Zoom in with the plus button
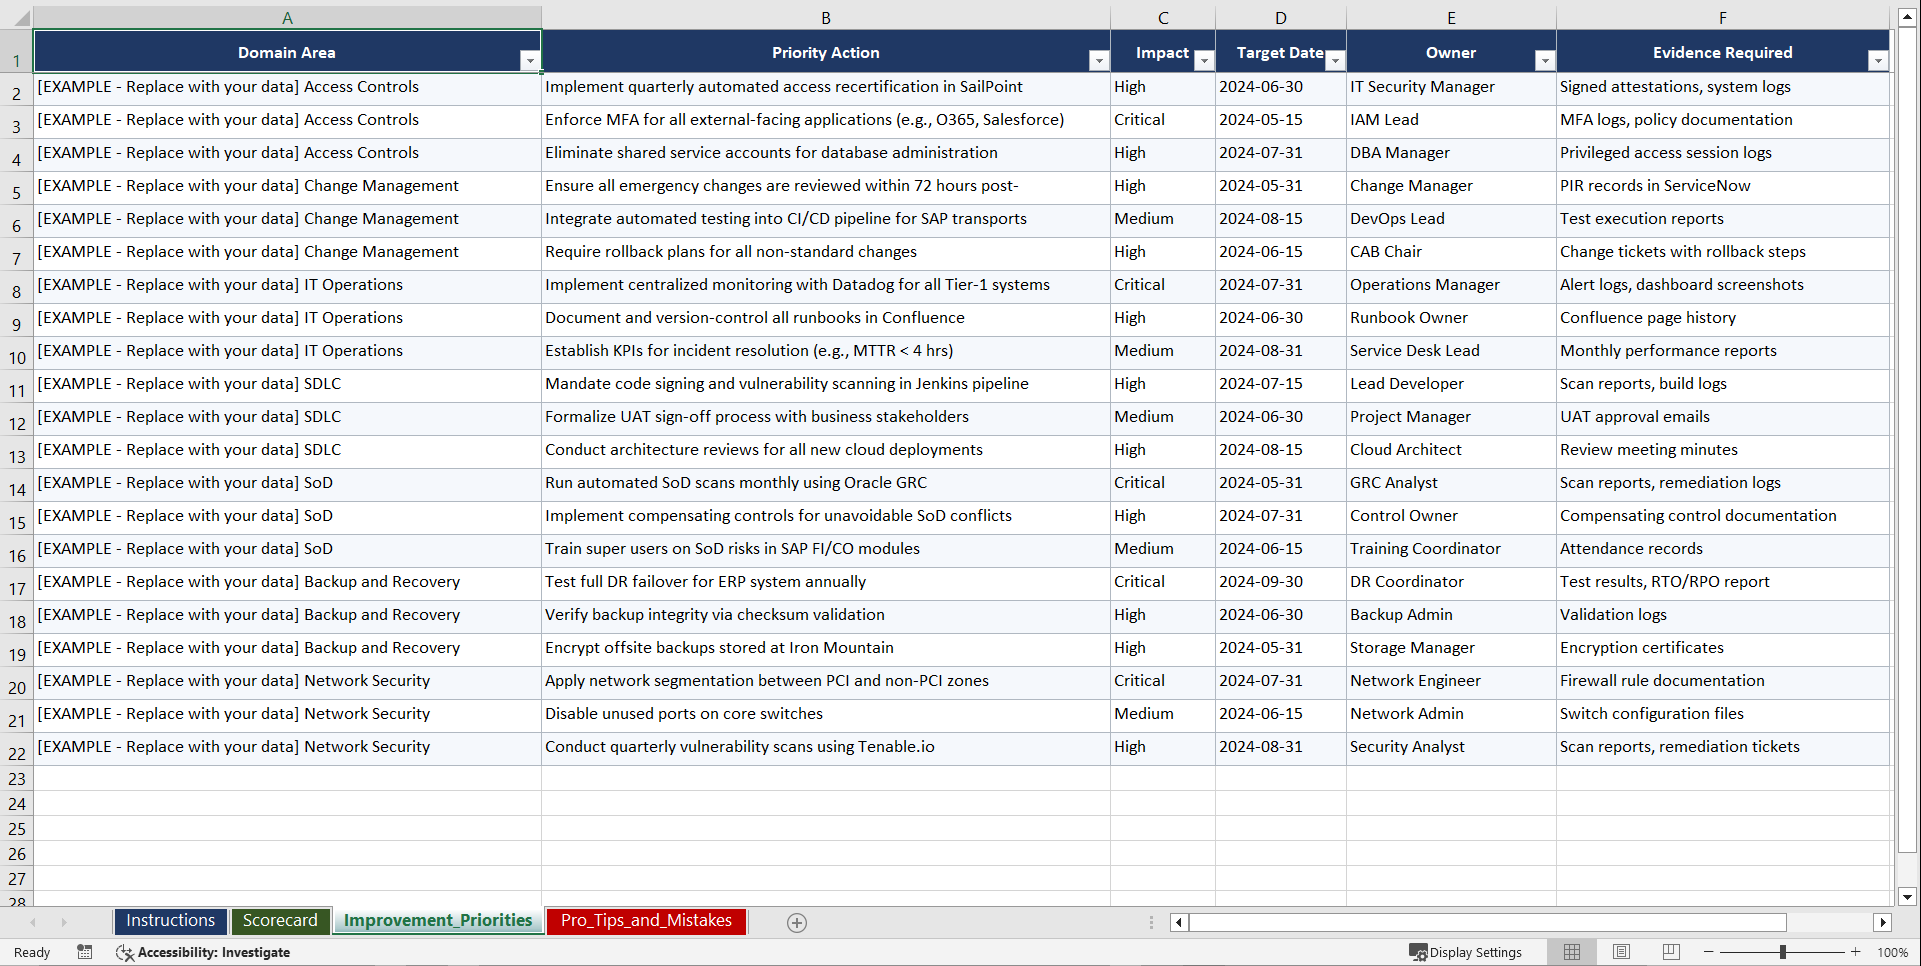Screen dimensions: 1921x966 [x=1856, y=952]
